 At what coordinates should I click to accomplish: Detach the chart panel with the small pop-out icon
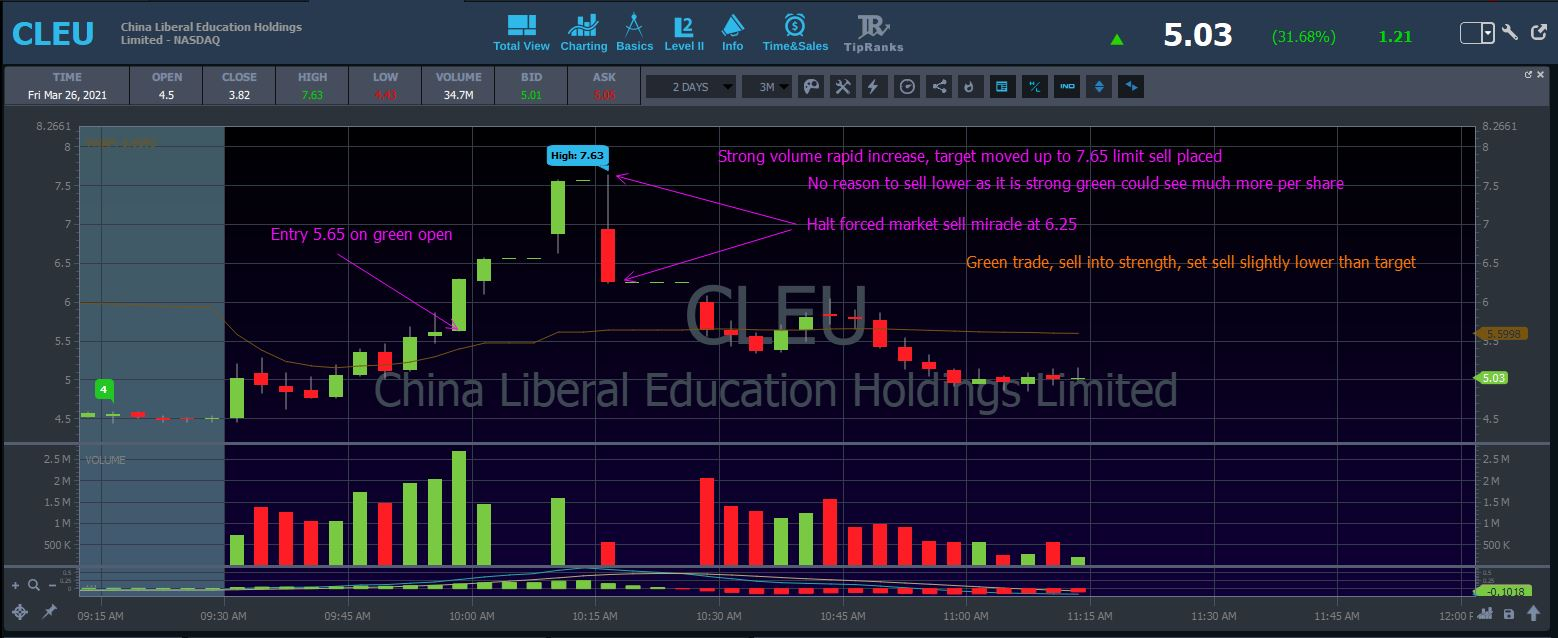[1527, 74]
